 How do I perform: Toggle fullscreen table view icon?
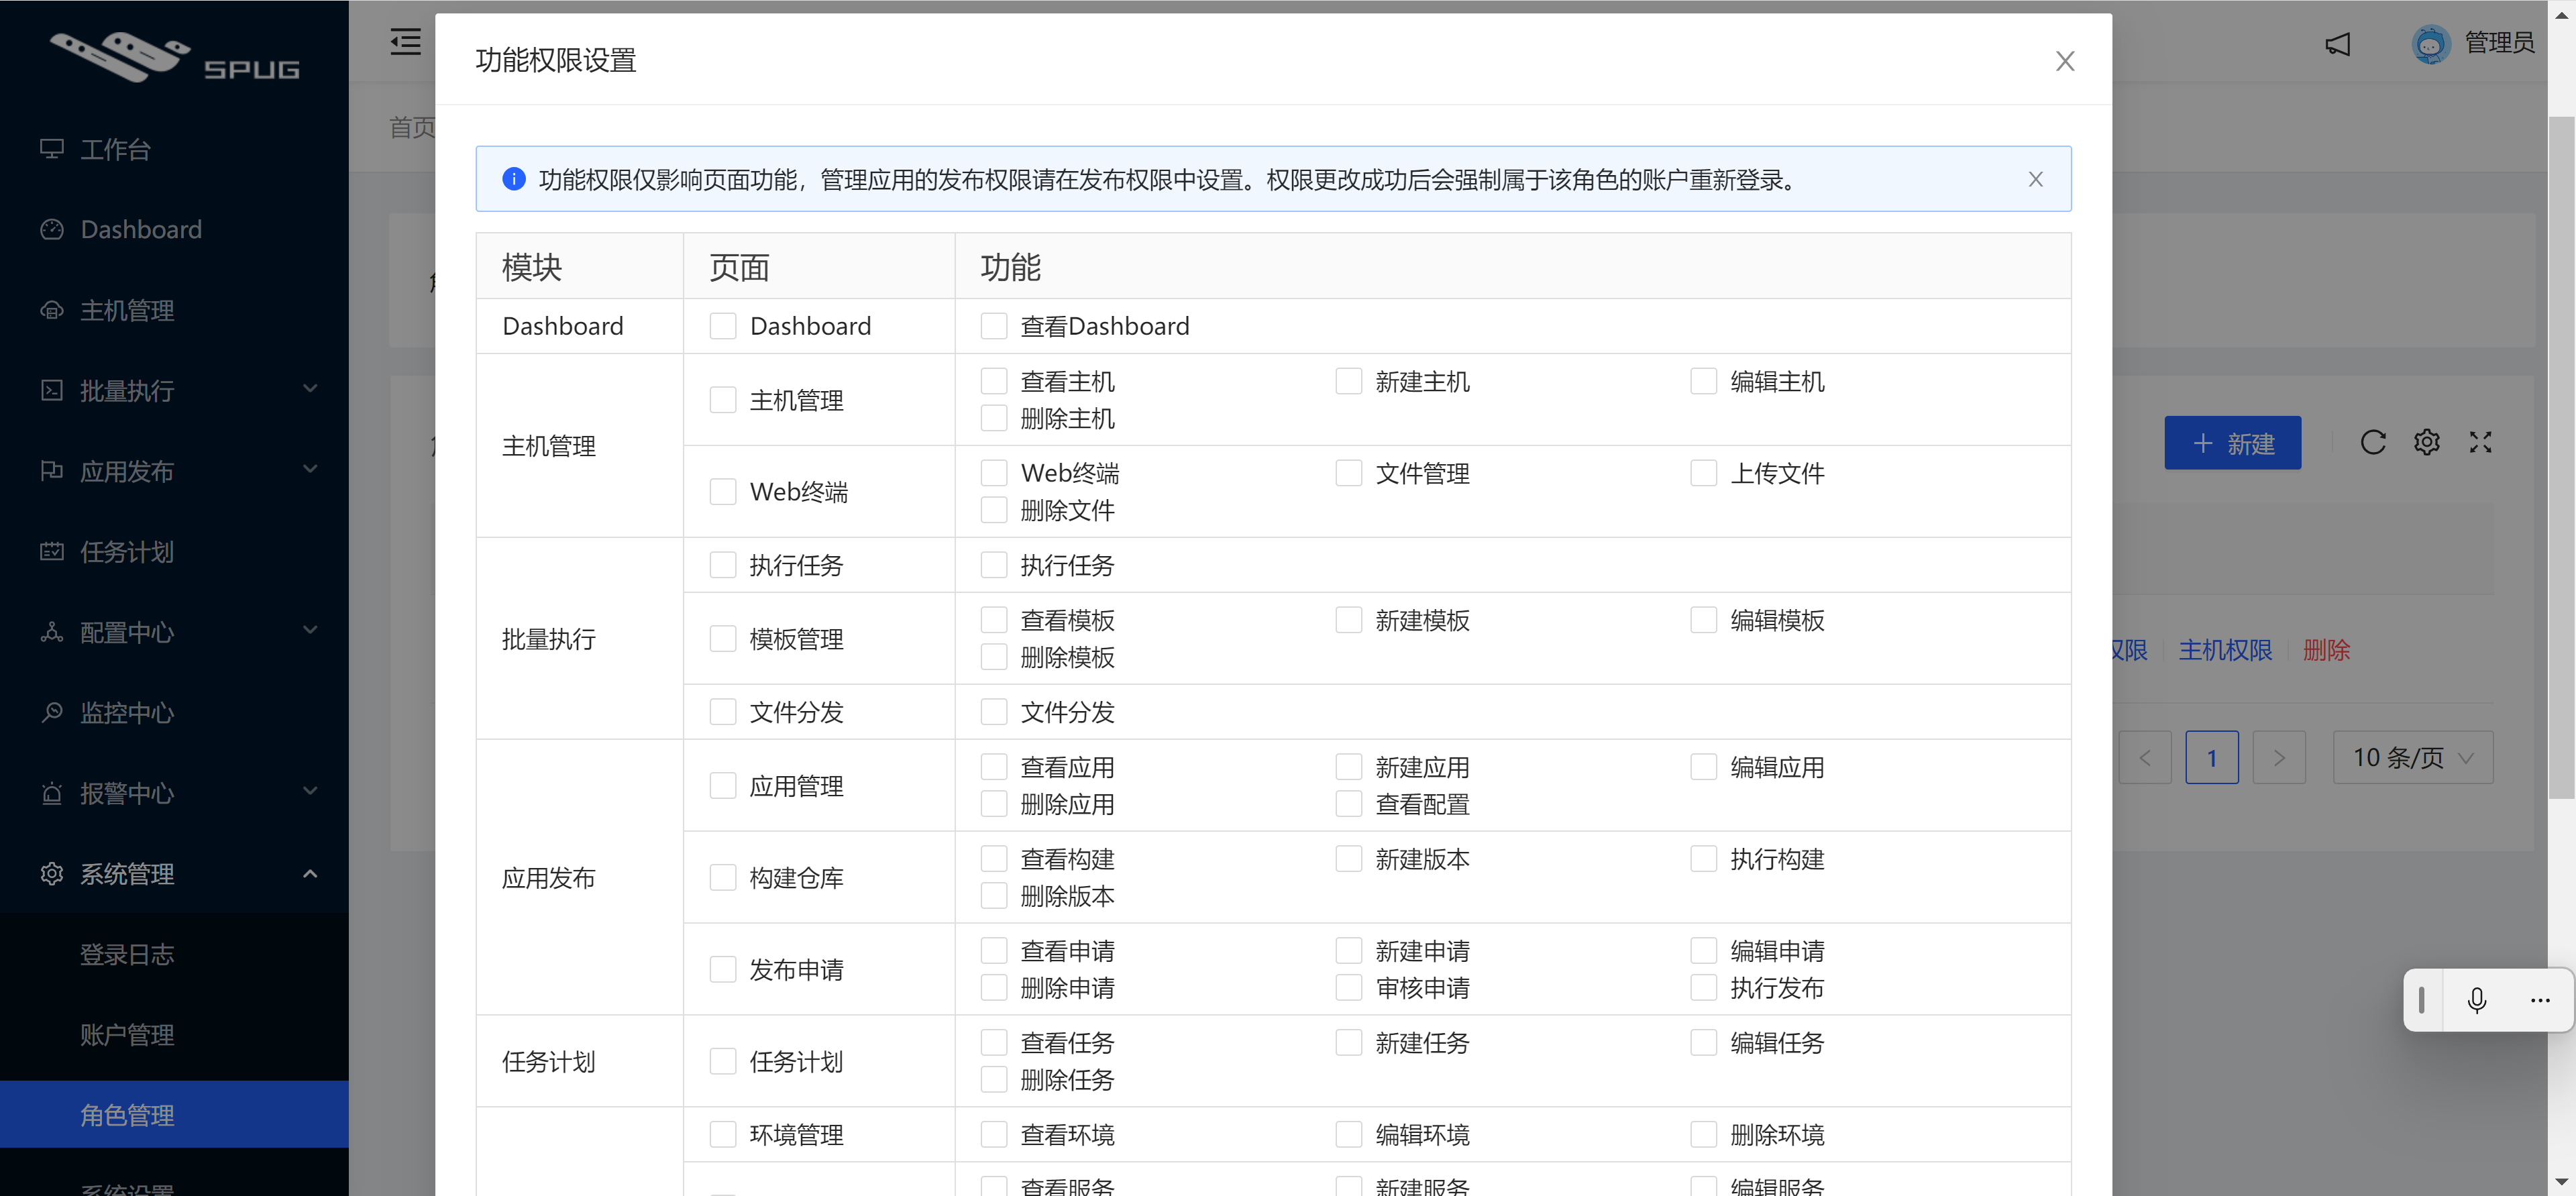[x=2480, y=442]
